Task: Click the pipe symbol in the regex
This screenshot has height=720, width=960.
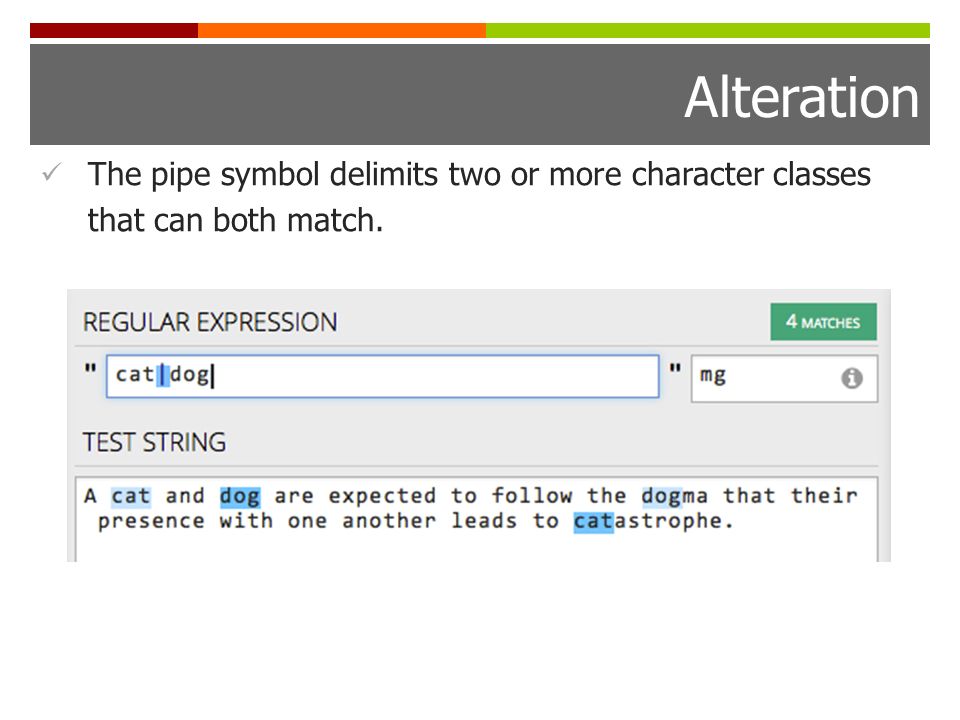Action: coord(163,375)
